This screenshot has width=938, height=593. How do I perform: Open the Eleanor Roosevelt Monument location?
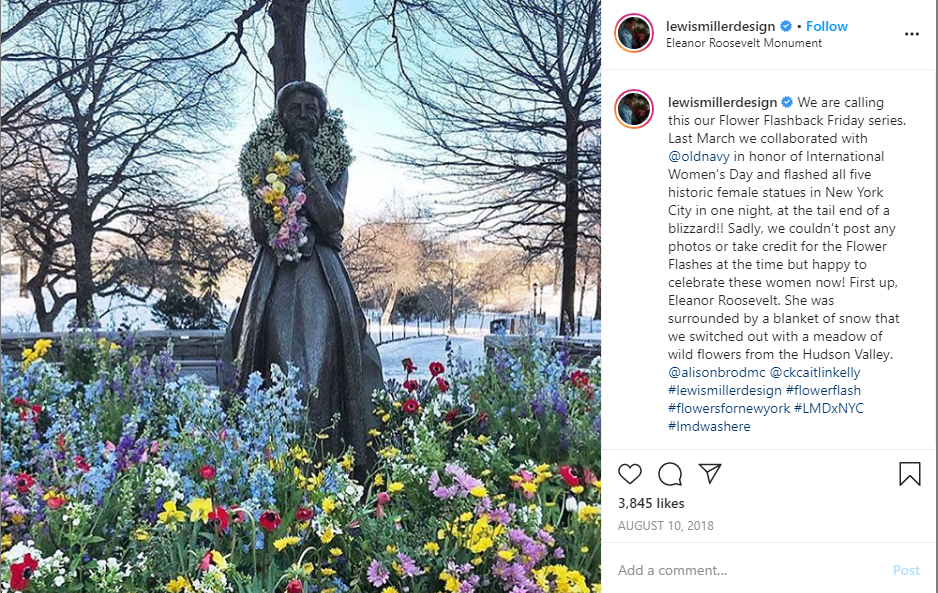(744, 43)
